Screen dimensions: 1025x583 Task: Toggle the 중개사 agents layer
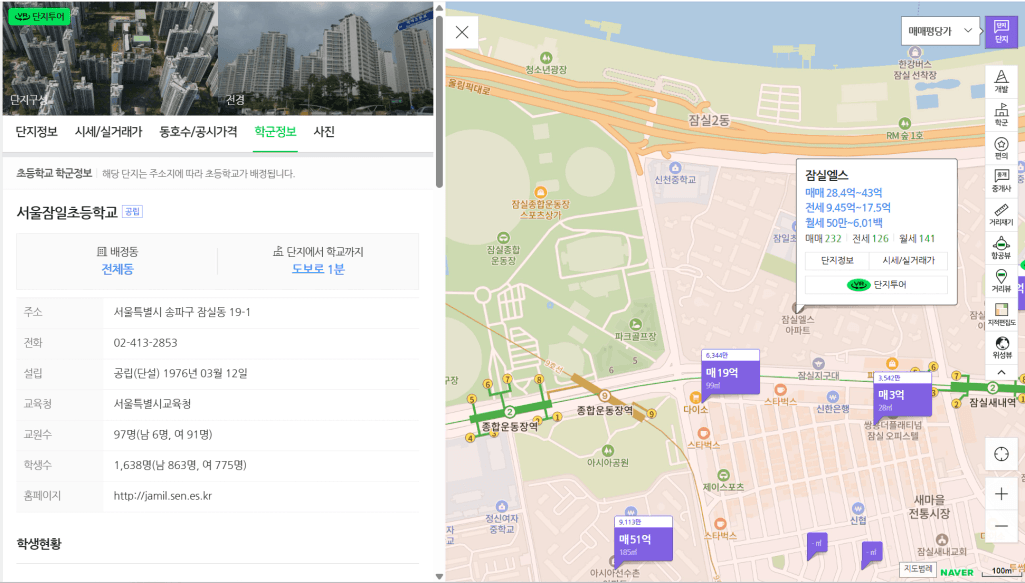(1001, 181)
